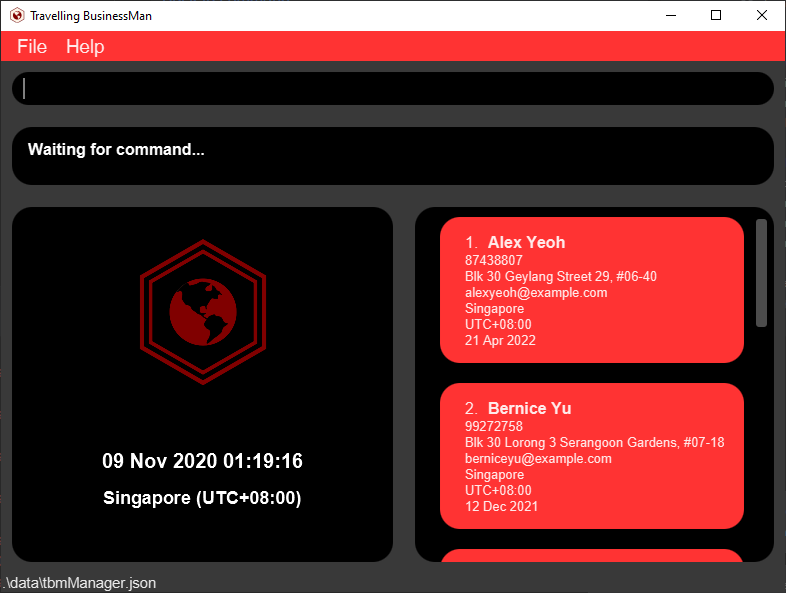This screenshot has width=786, height=593.
Task: Open the Help menu
Action: [x=85, y=47]
